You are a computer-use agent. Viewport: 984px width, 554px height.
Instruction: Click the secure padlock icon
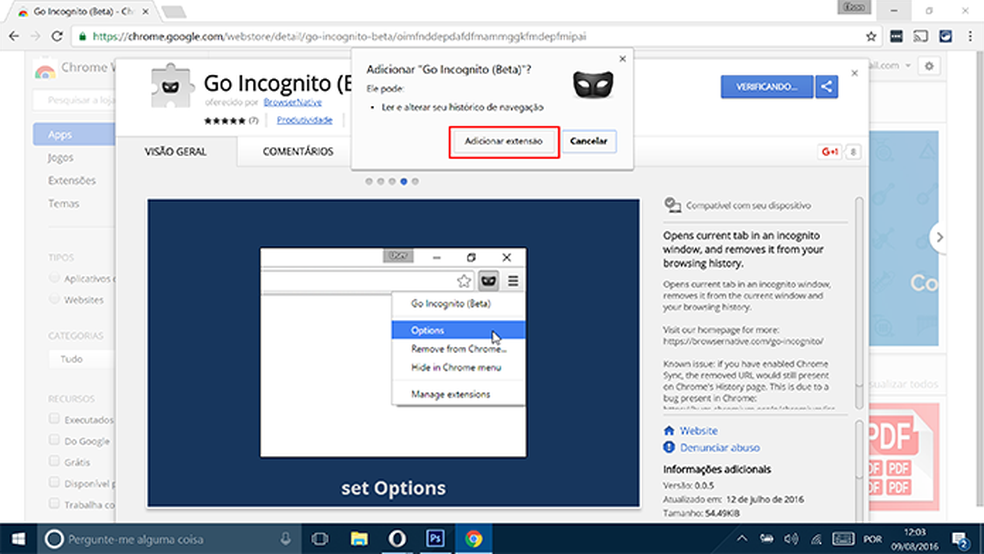coord(82,36)
